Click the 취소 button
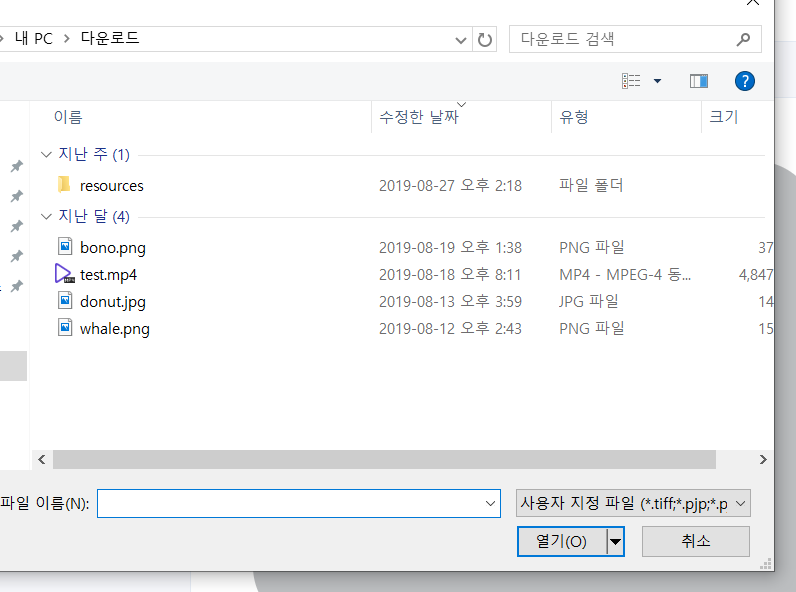 (x=695, y=541)
